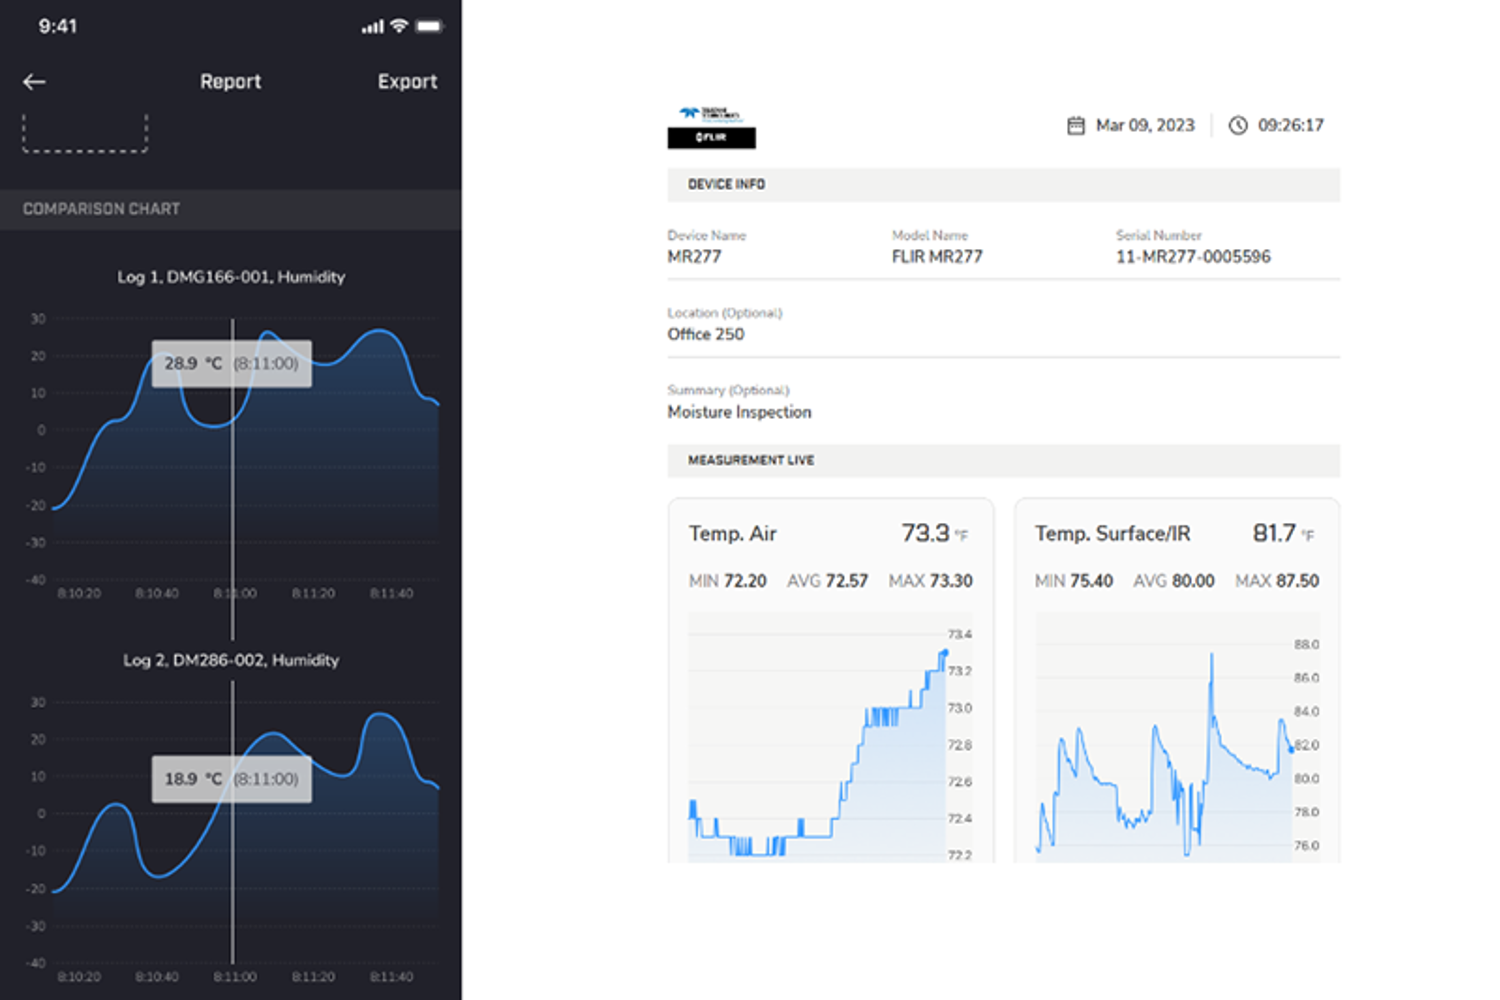Click the MEASUREMENT LIVE section header
This screenshot has height=1000, width=1500.
[750, 460]
